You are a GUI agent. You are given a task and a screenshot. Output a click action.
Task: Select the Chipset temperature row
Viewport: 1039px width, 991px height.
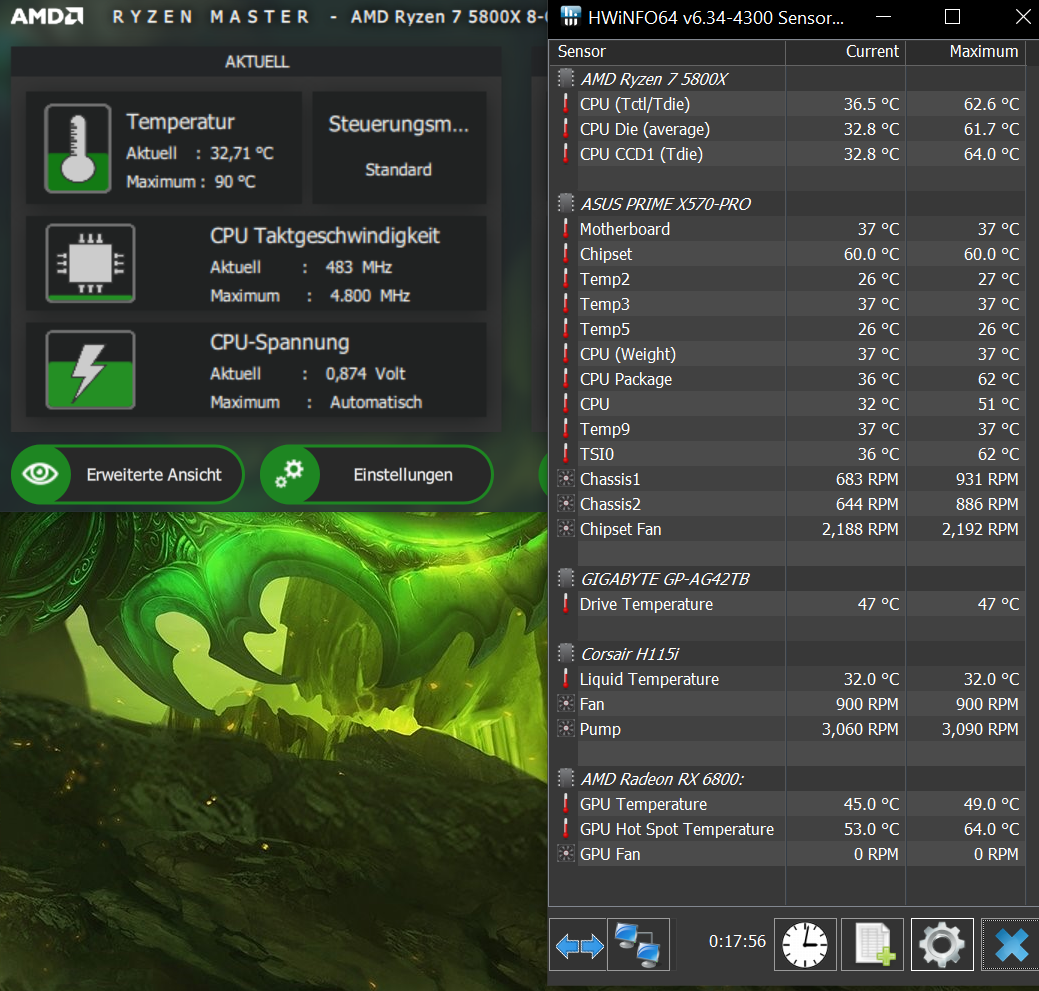(x=788, y=254)
